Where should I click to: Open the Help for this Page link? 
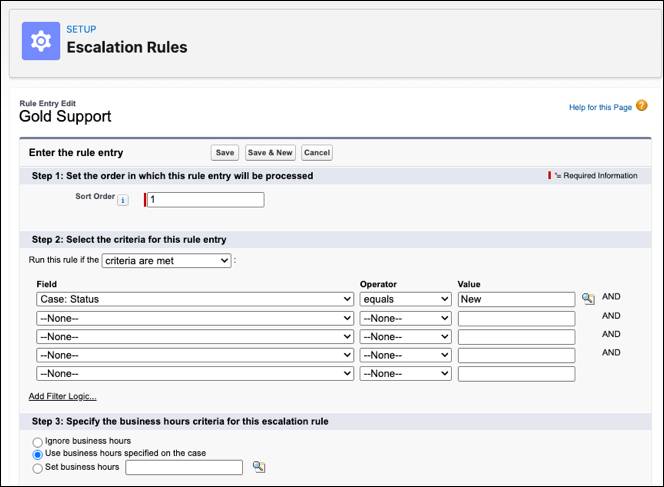tap(600, 107)
